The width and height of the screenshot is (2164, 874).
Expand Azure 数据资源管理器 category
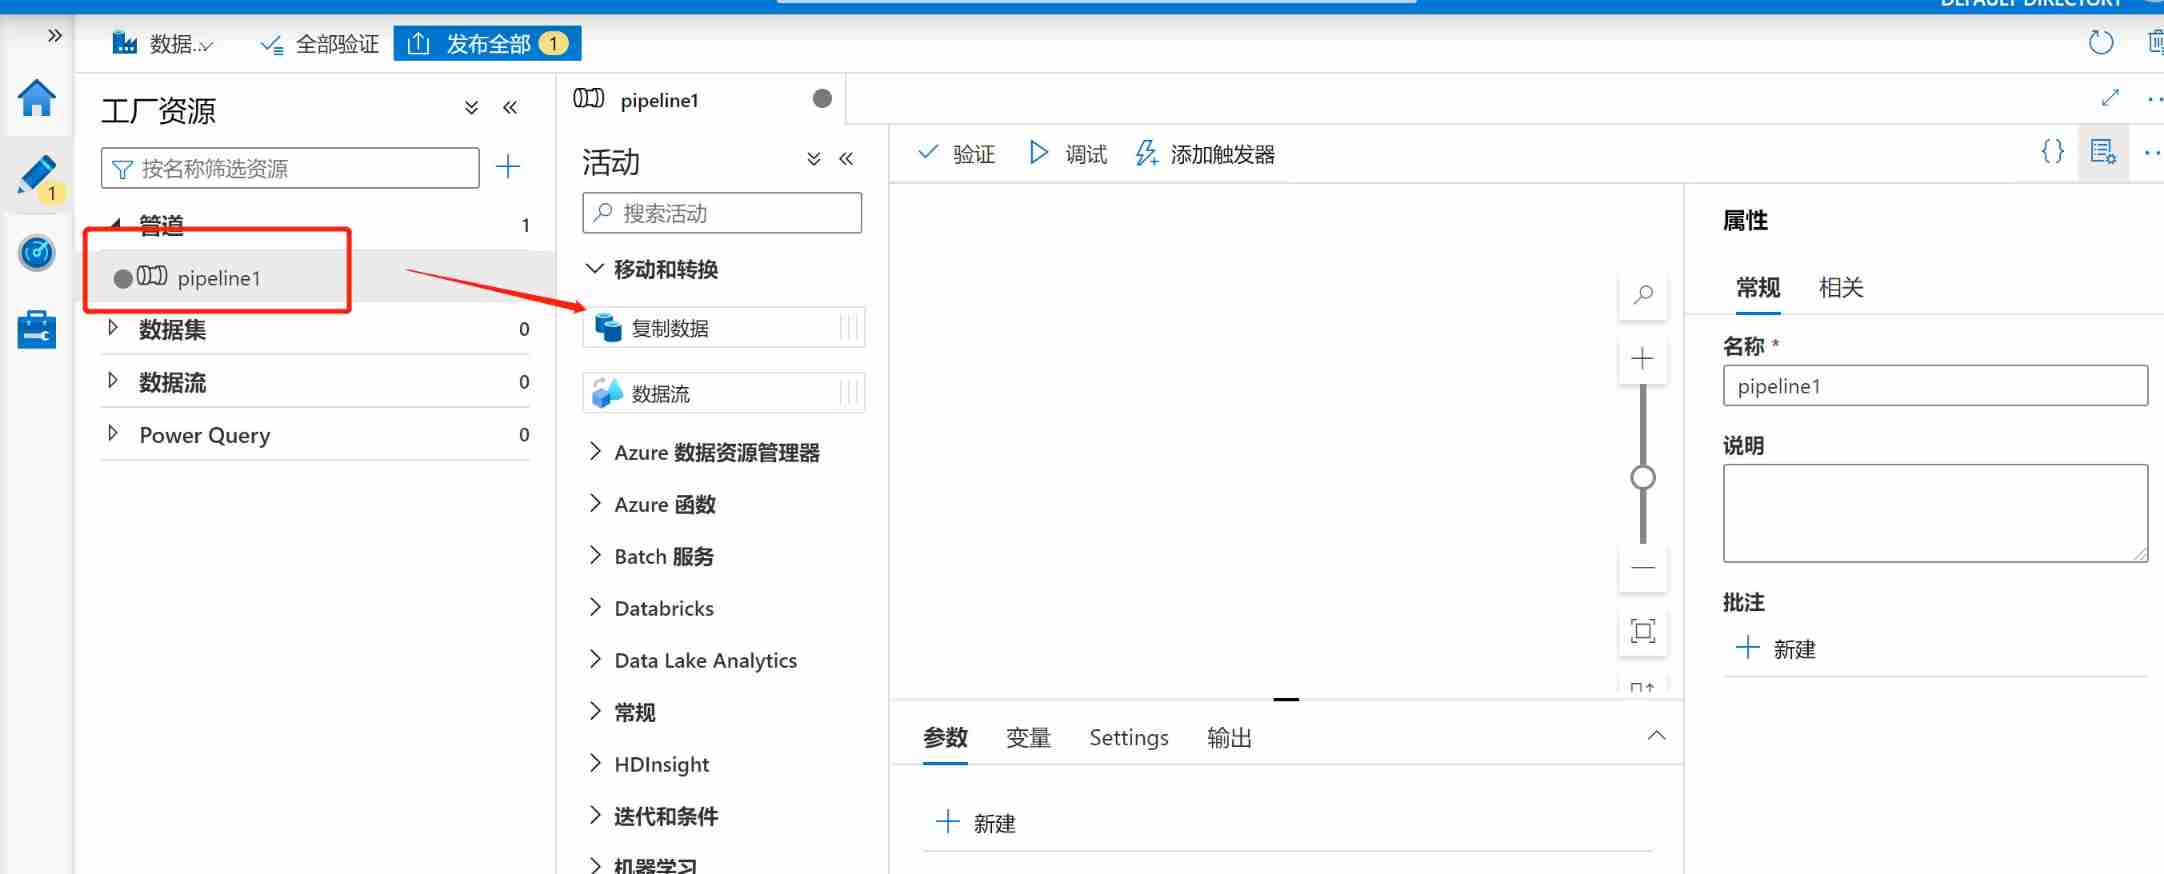click(595, 451)
